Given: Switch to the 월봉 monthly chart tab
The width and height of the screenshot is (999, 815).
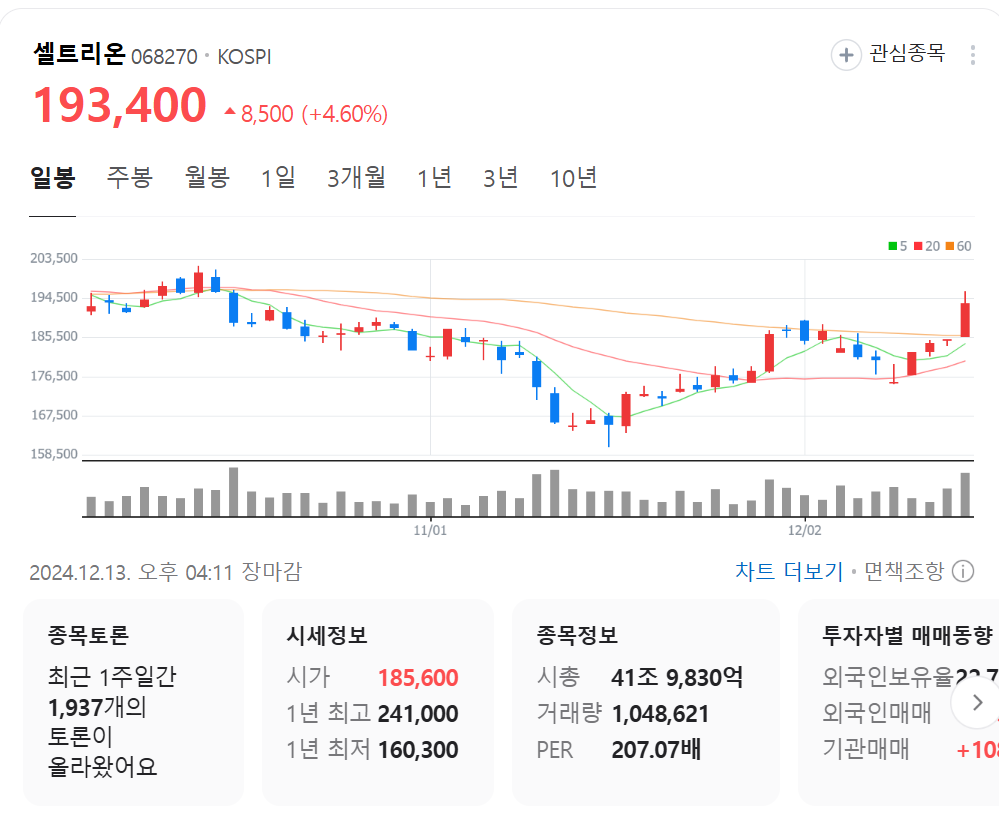Looking at the screenshot, I should [x=207, y=178].
